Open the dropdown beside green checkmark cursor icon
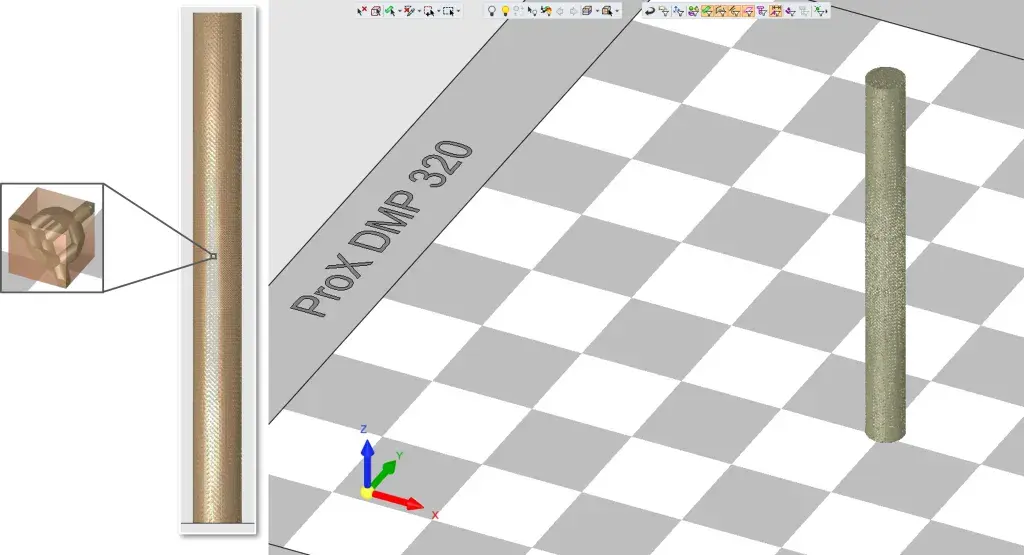The height and width of the screenshot is (555, 1024). pyautogui.click(x=400, y=11)
